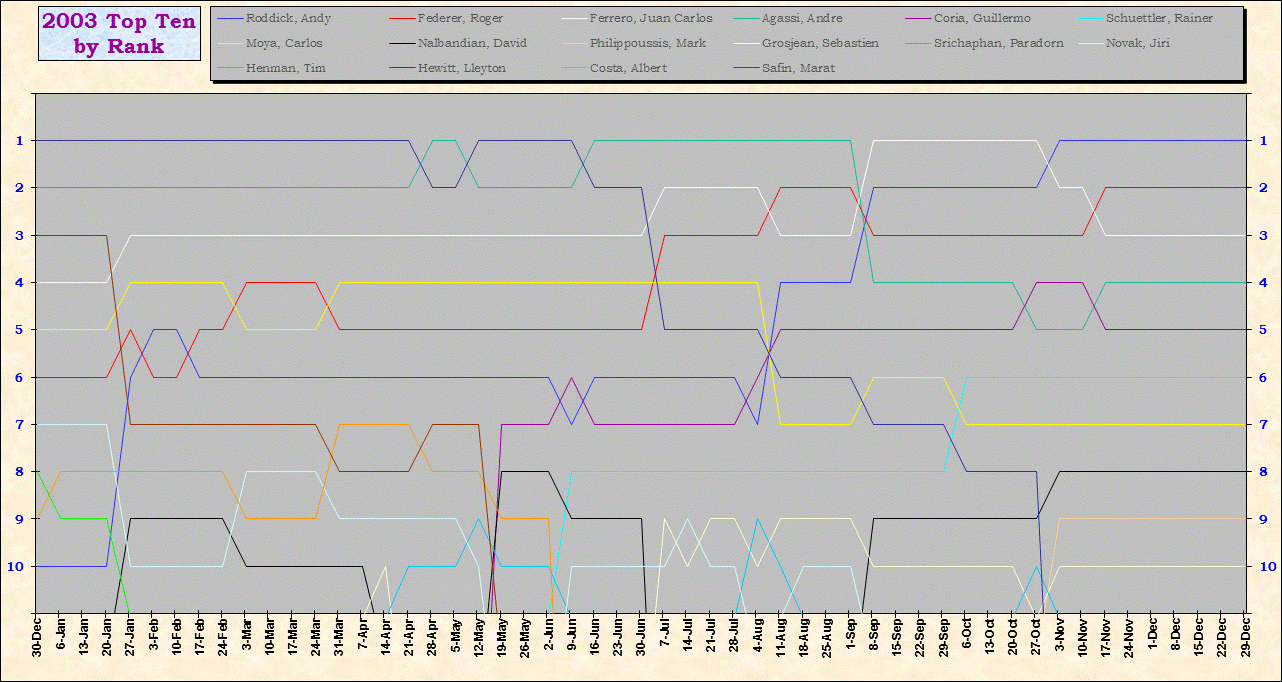Click the 1-Sep date axis label
Image resolution: width=1282 pixels, height=682 pixels.
(x=851, y=636)
